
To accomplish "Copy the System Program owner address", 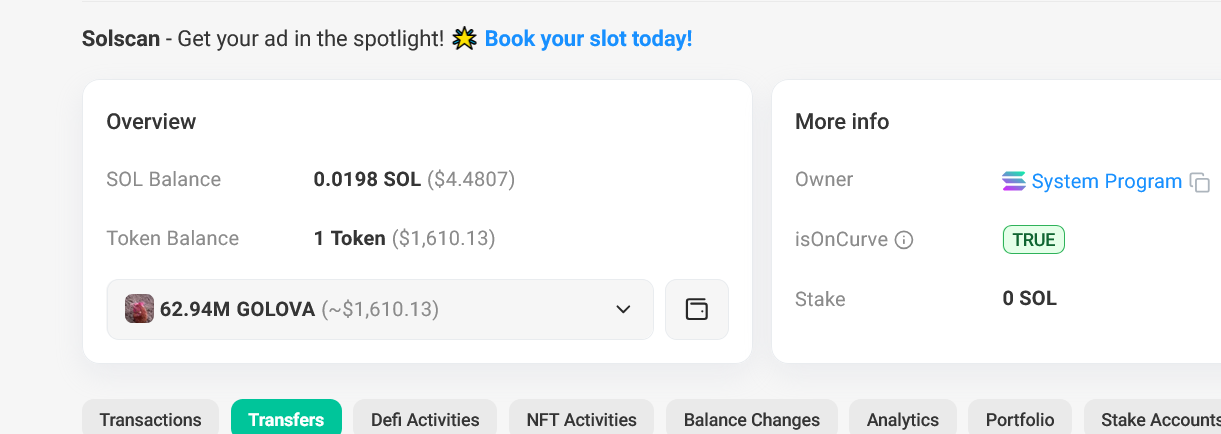I will pyautogui.click(x=1200, y=182).
